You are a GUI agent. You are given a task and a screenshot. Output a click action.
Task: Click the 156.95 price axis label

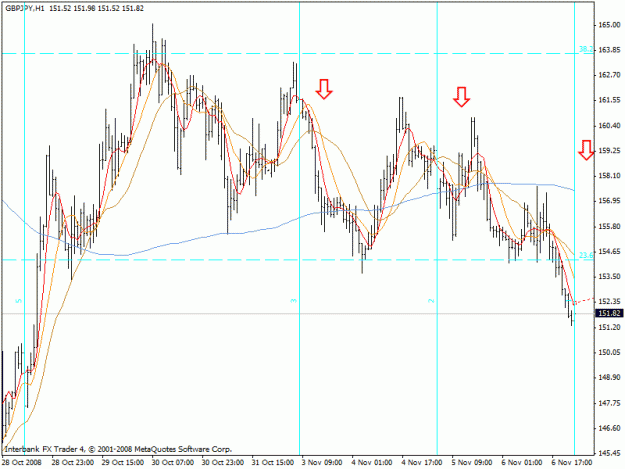click(609, 201)
